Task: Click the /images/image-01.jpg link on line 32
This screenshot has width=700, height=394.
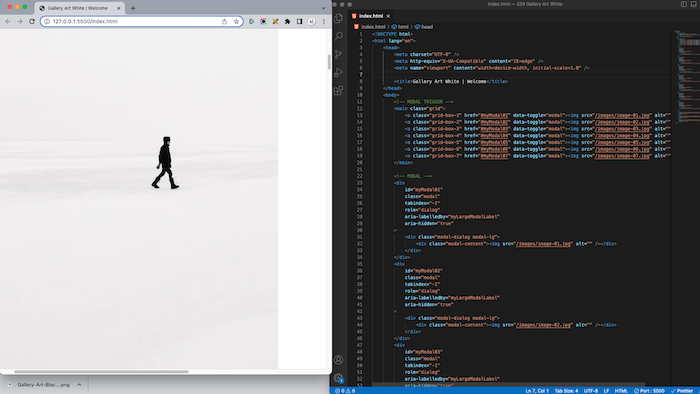Action: pos(543,244)
